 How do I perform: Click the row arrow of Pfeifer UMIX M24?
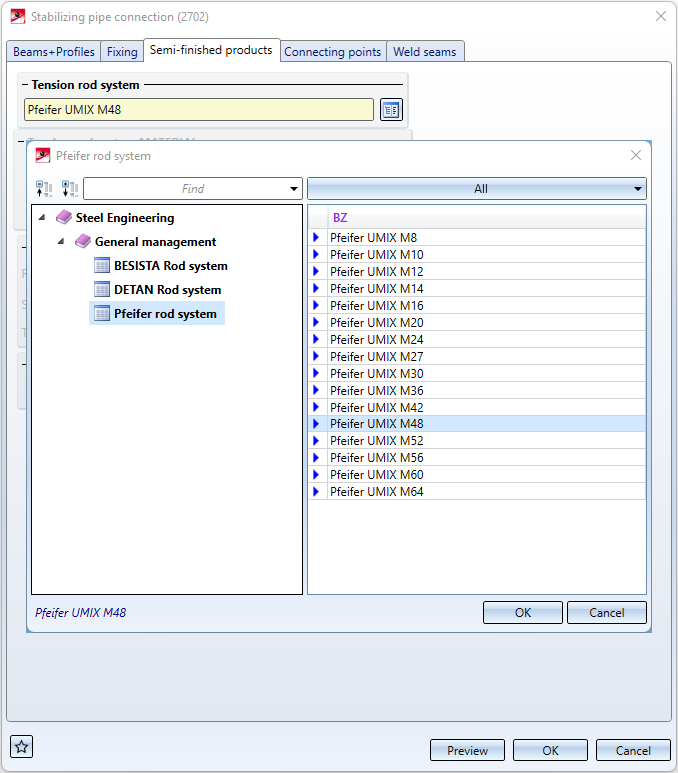pyautogui.click(x=317, y=339)
